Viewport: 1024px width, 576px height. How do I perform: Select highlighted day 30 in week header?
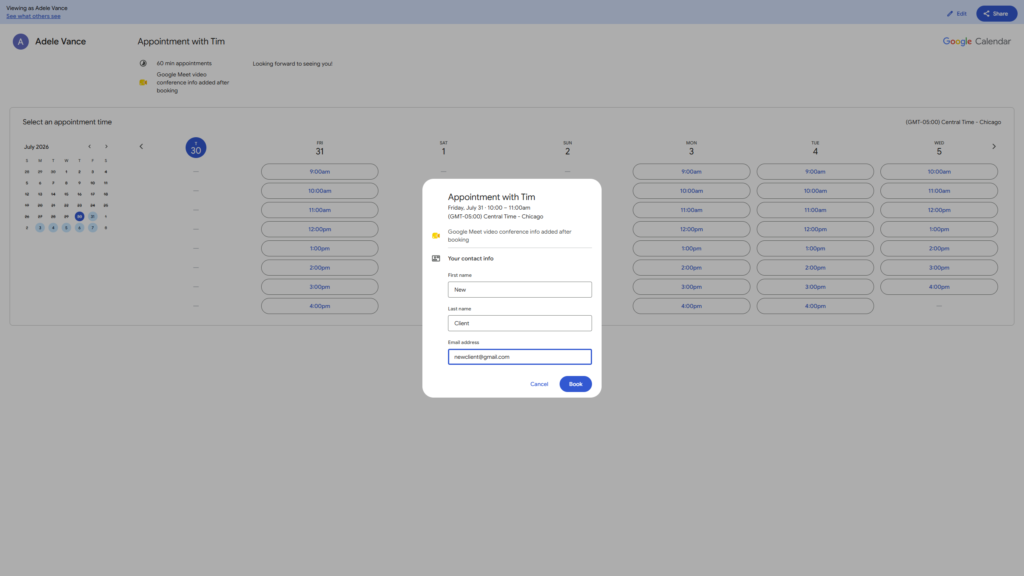pyautogui.click(x=196, y=148)
